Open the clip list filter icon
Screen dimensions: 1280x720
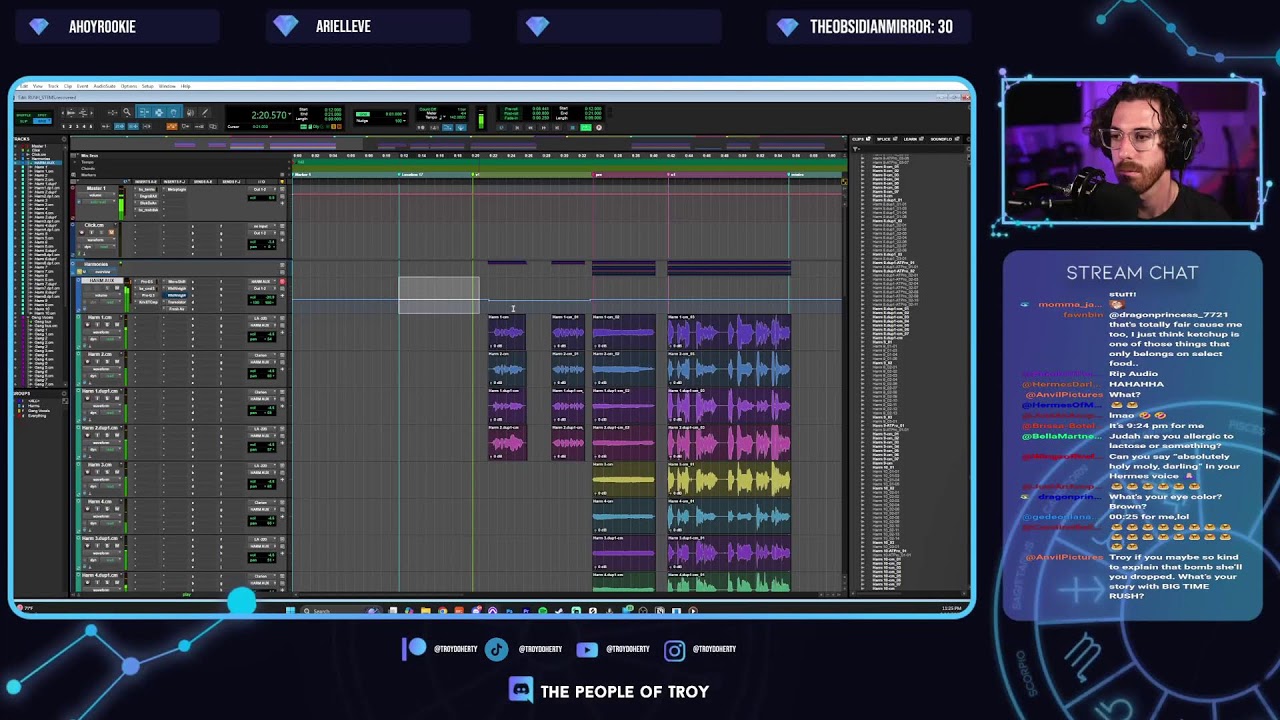point(856,149)
